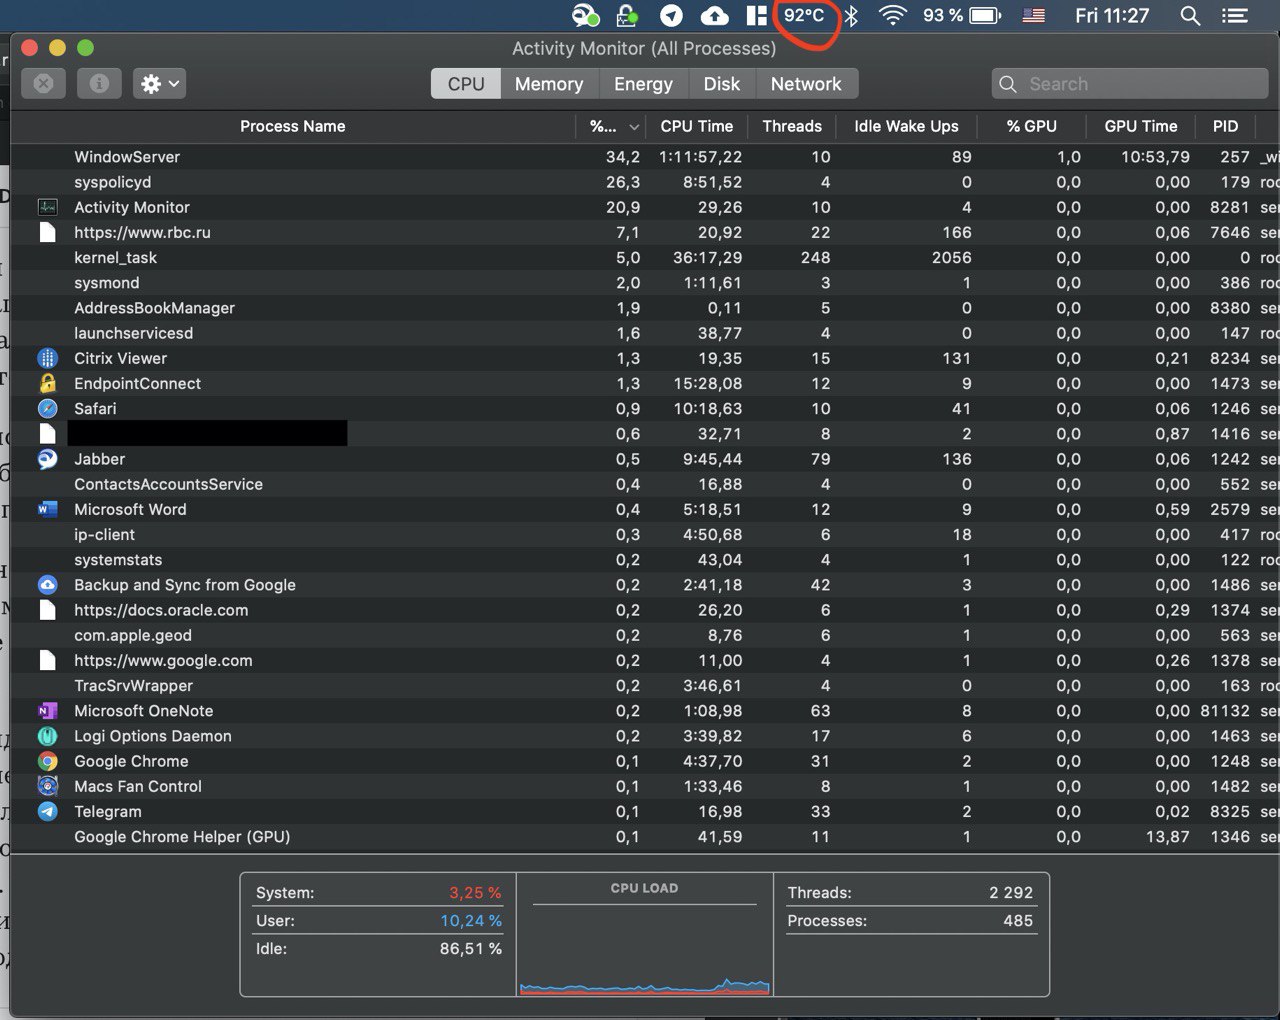Screen dimensions: 1280x1020
Task: Select the WindowServer process row
Action: 645,157
